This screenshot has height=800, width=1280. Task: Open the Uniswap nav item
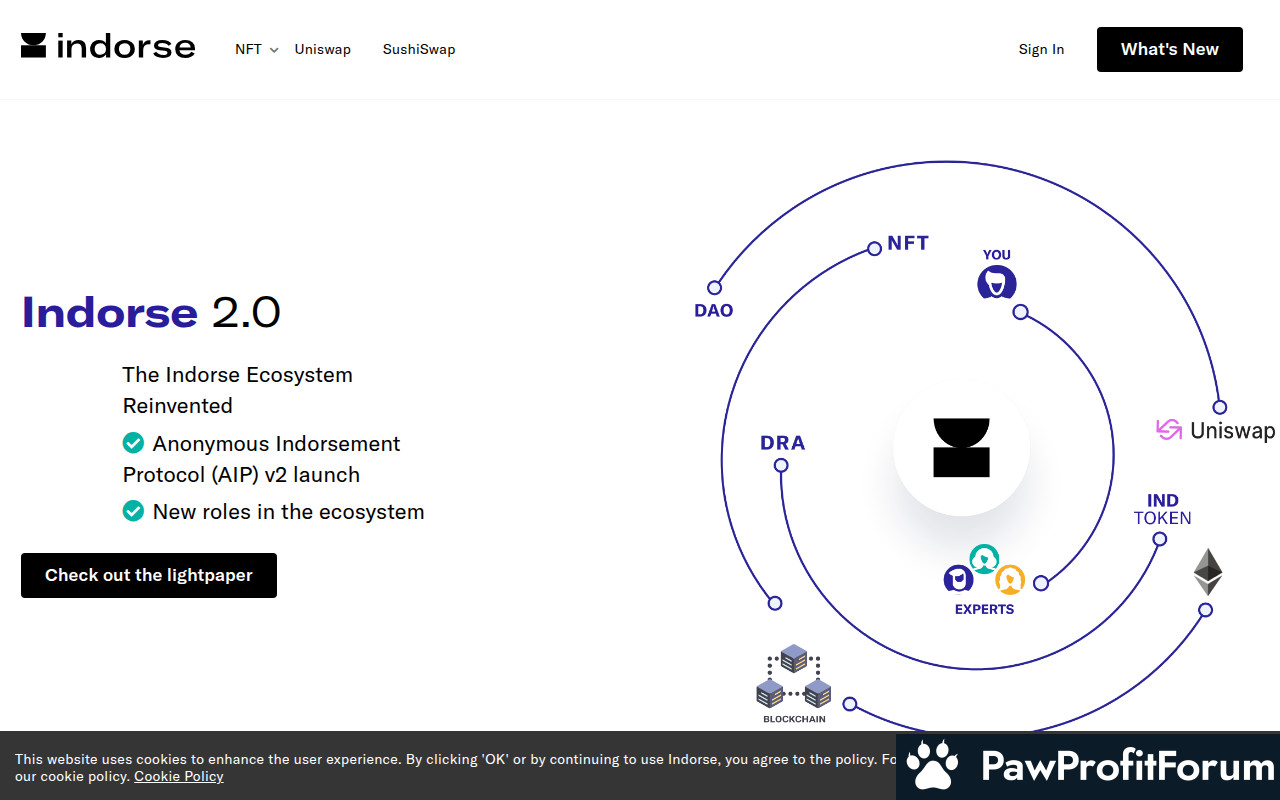(322, 49)
